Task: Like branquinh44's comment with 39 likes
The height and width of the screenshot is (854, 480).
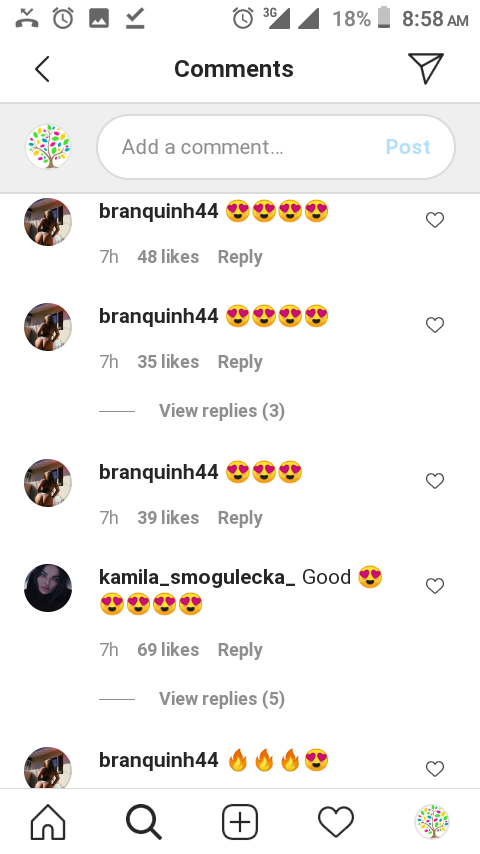Action: [x=435, y=481]
